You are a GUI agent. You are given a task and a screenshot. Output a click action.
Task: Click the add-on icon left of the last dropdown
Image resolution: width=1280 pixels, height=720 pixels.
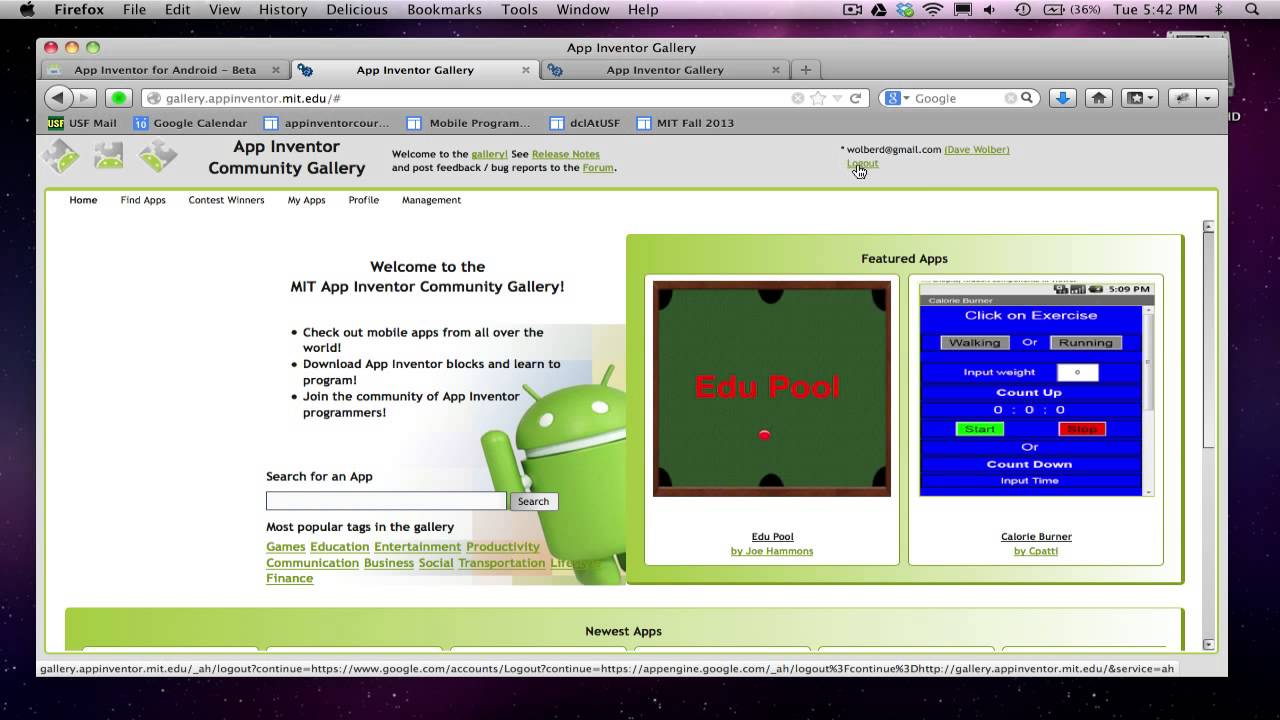pyautogui.click(x=1183, y=98)
